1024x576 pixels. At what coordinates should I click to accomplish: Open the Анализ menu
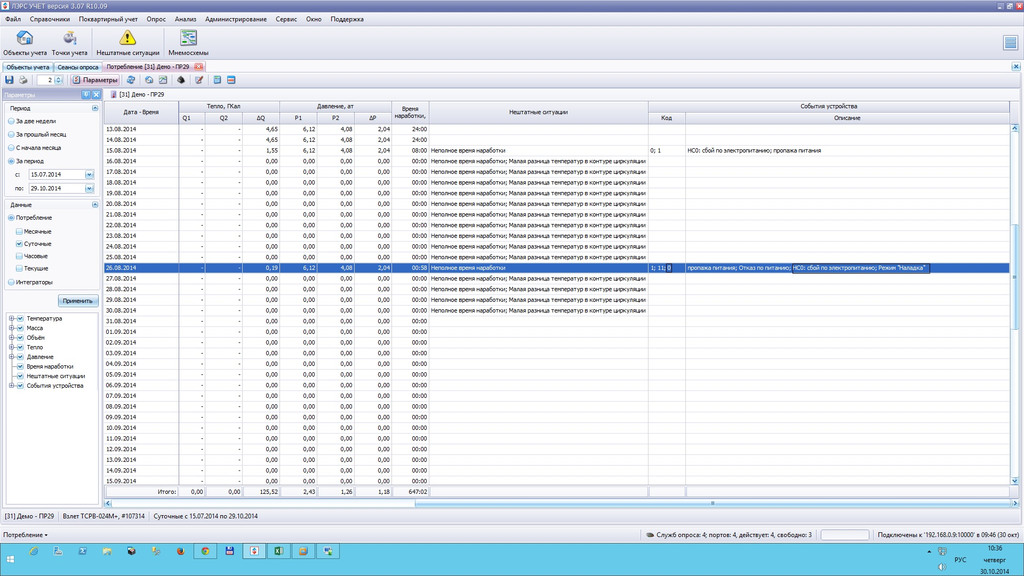pos(185,19)
